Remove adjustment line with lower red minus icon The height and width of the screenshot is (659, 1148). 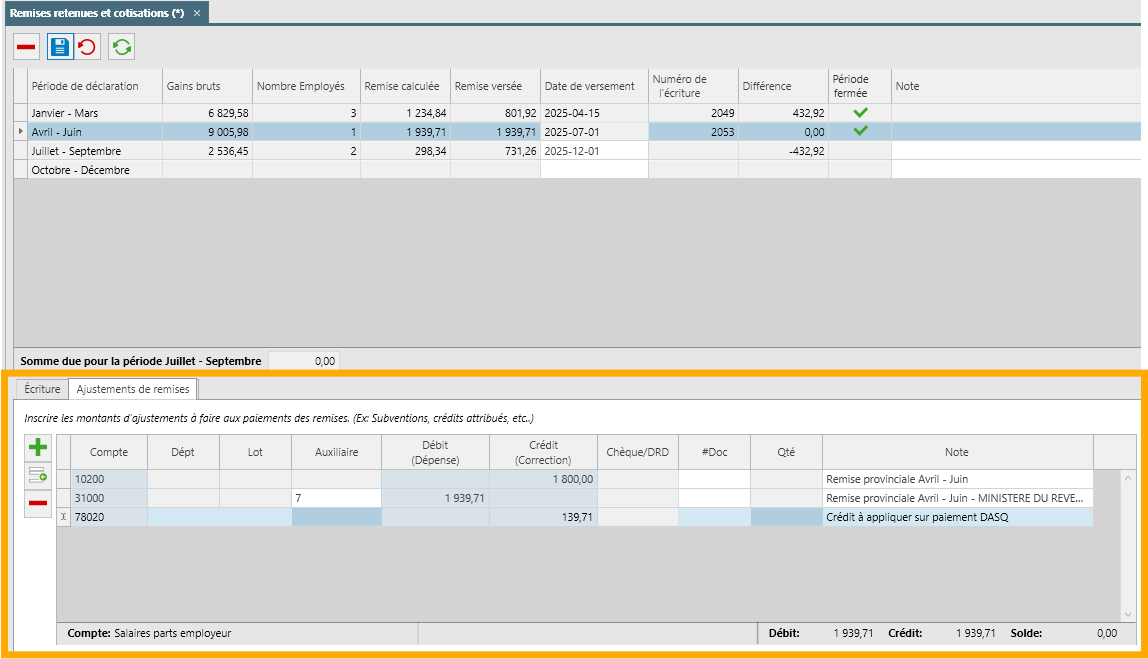(x=38, y=503)
